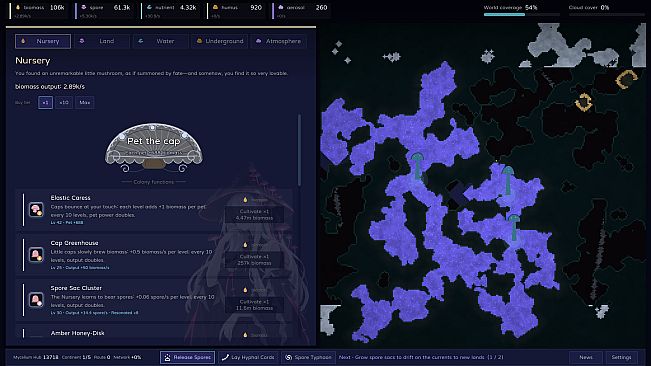Screen dimensions: 651x366
Task: Click the Cap Greenhouse upgrade icon
Action: click(36, 254)
